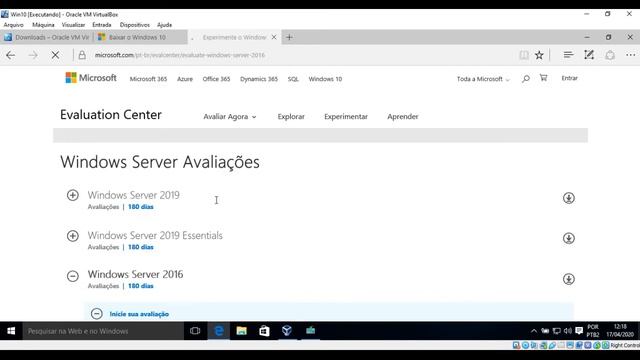Stop loading the page
The width and height of the screenshot is (640, 360).
[55, 55]
